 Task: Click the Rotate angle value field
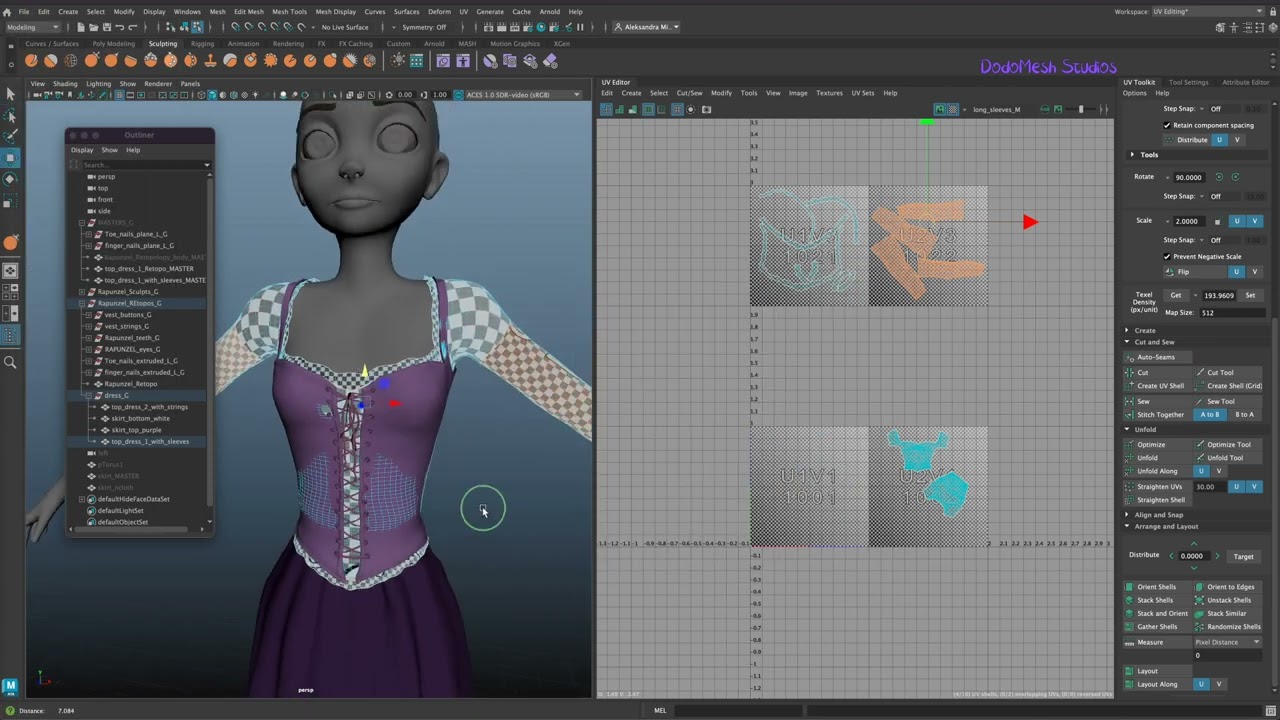tap(1188, 177)
